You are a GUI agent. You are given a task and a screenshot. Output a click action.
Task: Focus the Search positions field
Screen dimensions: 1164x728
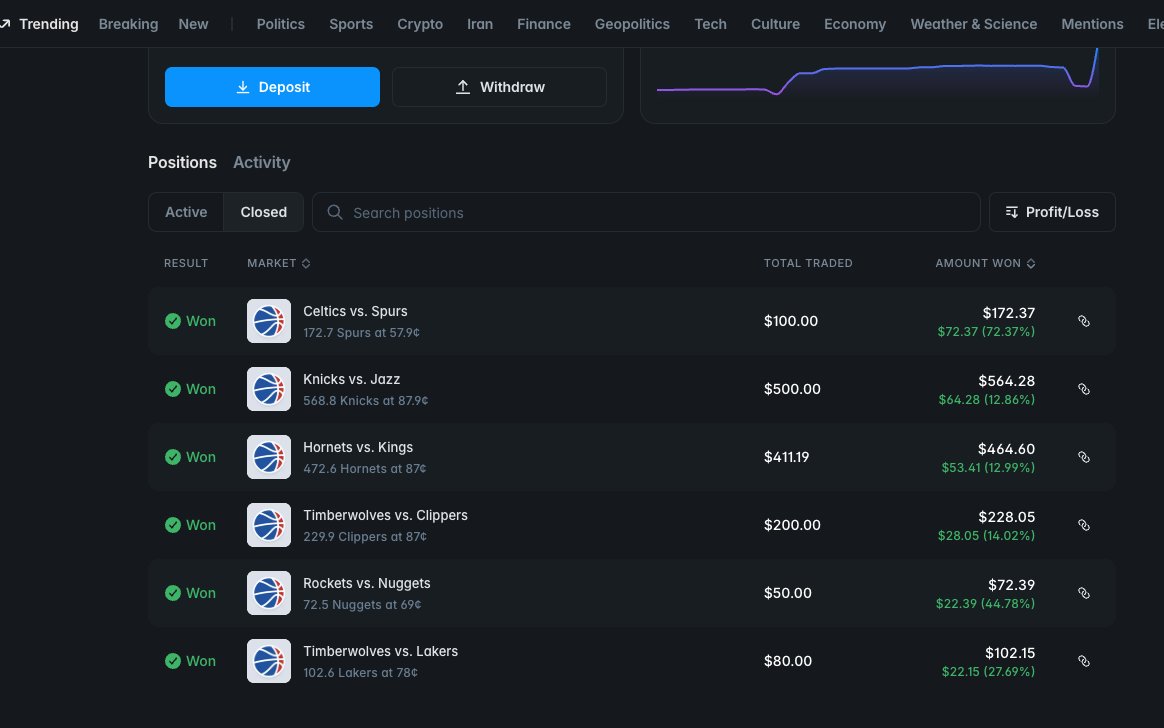pos(646,212)
